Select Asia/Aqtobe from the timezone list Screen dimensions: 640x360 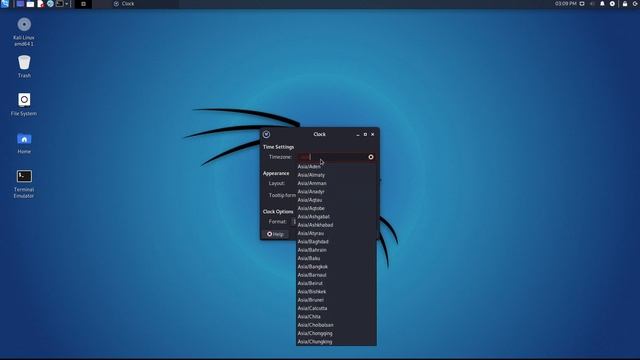(x=336, y=209)
